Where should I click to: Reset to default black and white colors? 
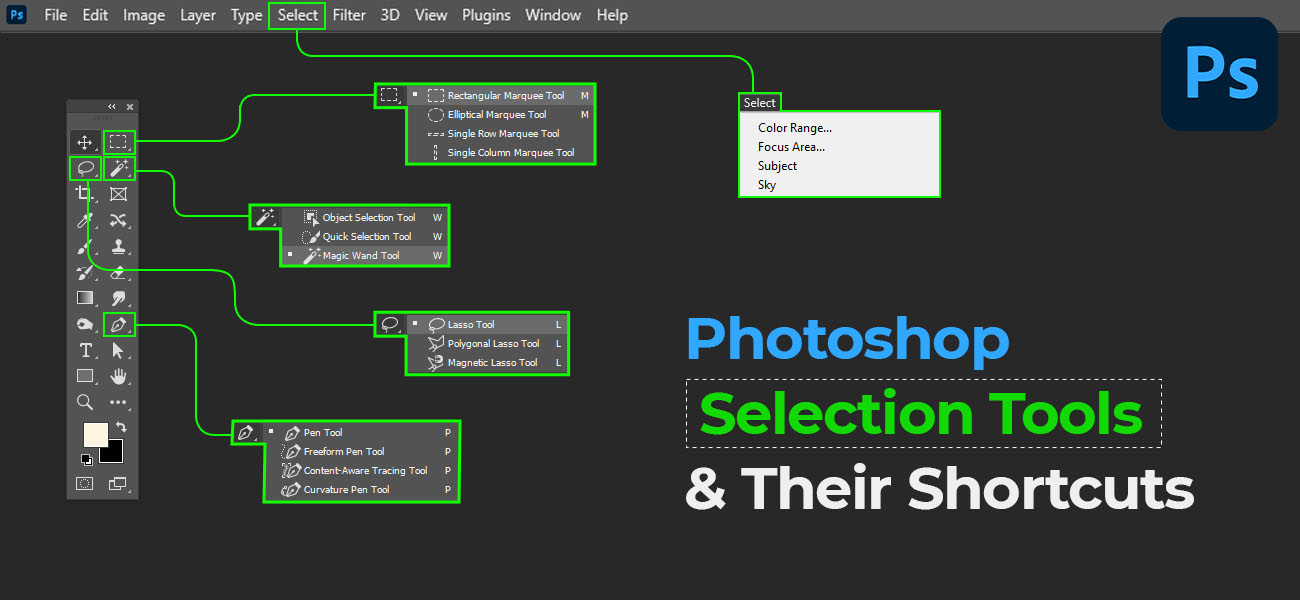pos(86,459)
